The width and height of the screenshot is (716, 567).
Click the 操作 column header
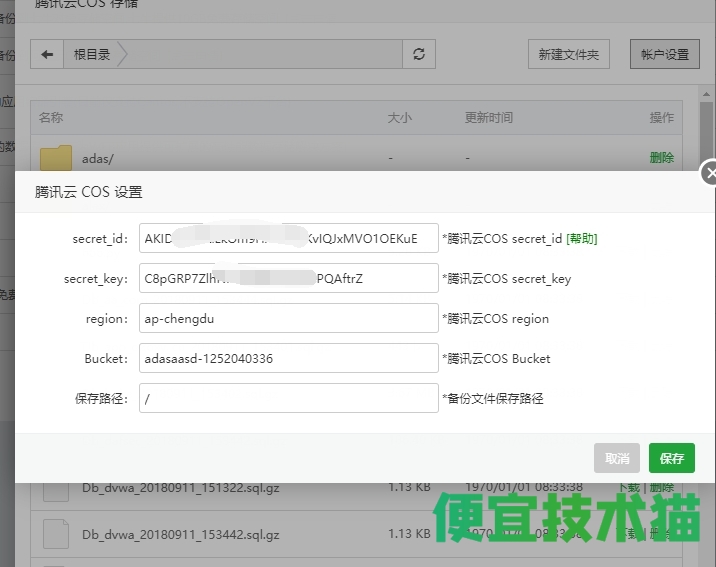tap(662, 118)
